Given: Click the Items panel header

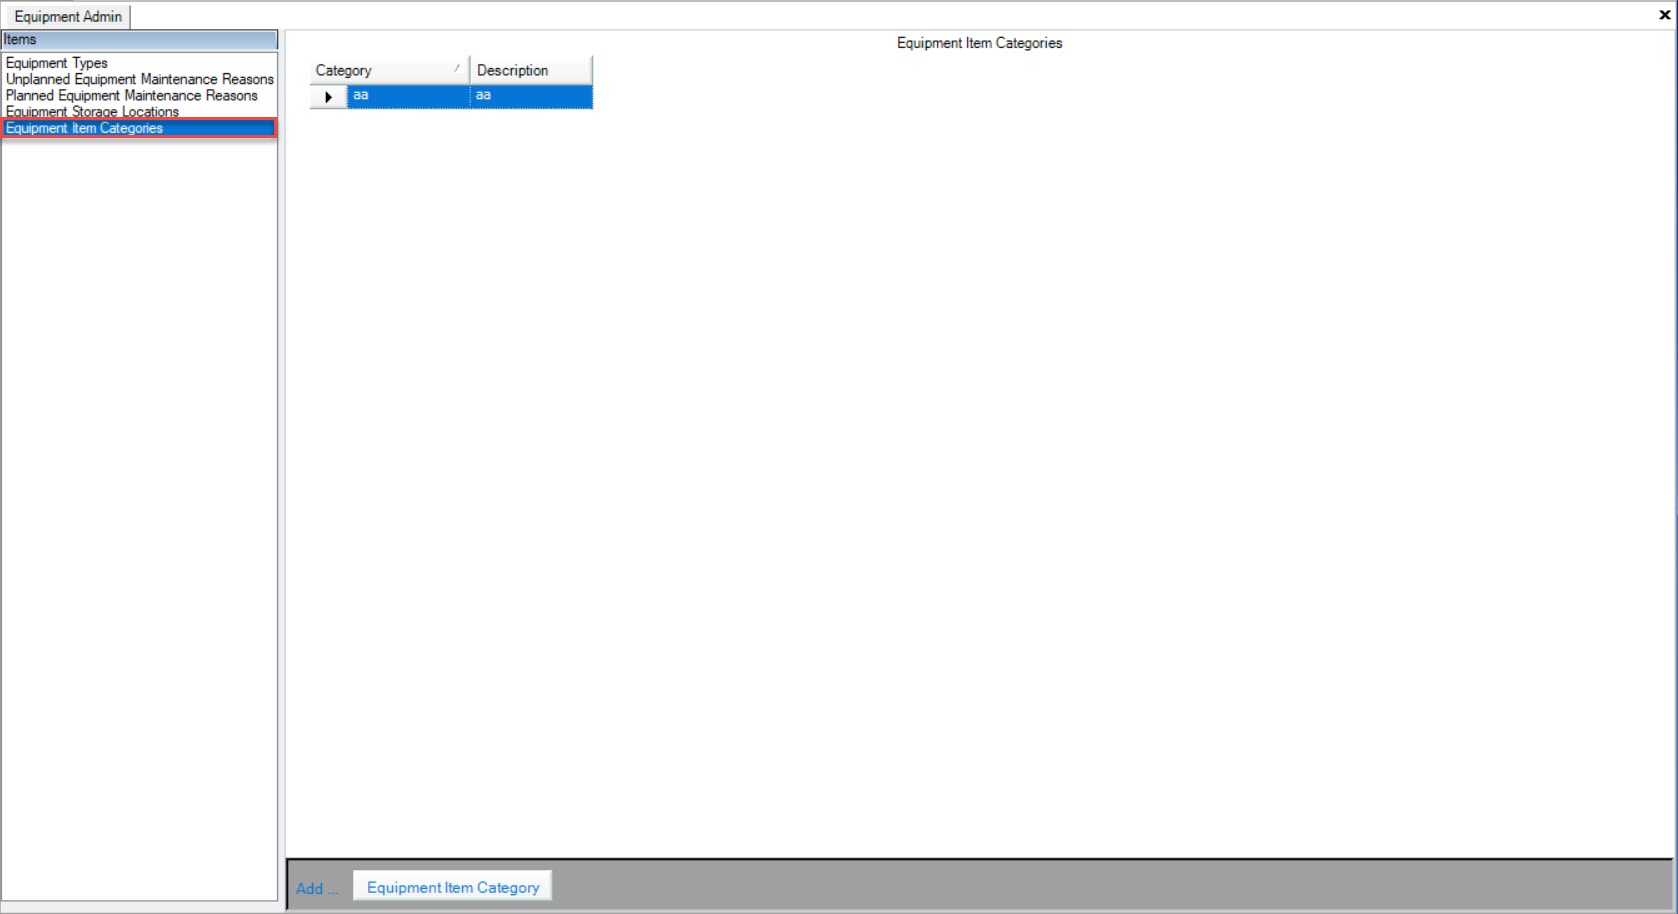Looking at the screenshot, I should tap(140, 40).
